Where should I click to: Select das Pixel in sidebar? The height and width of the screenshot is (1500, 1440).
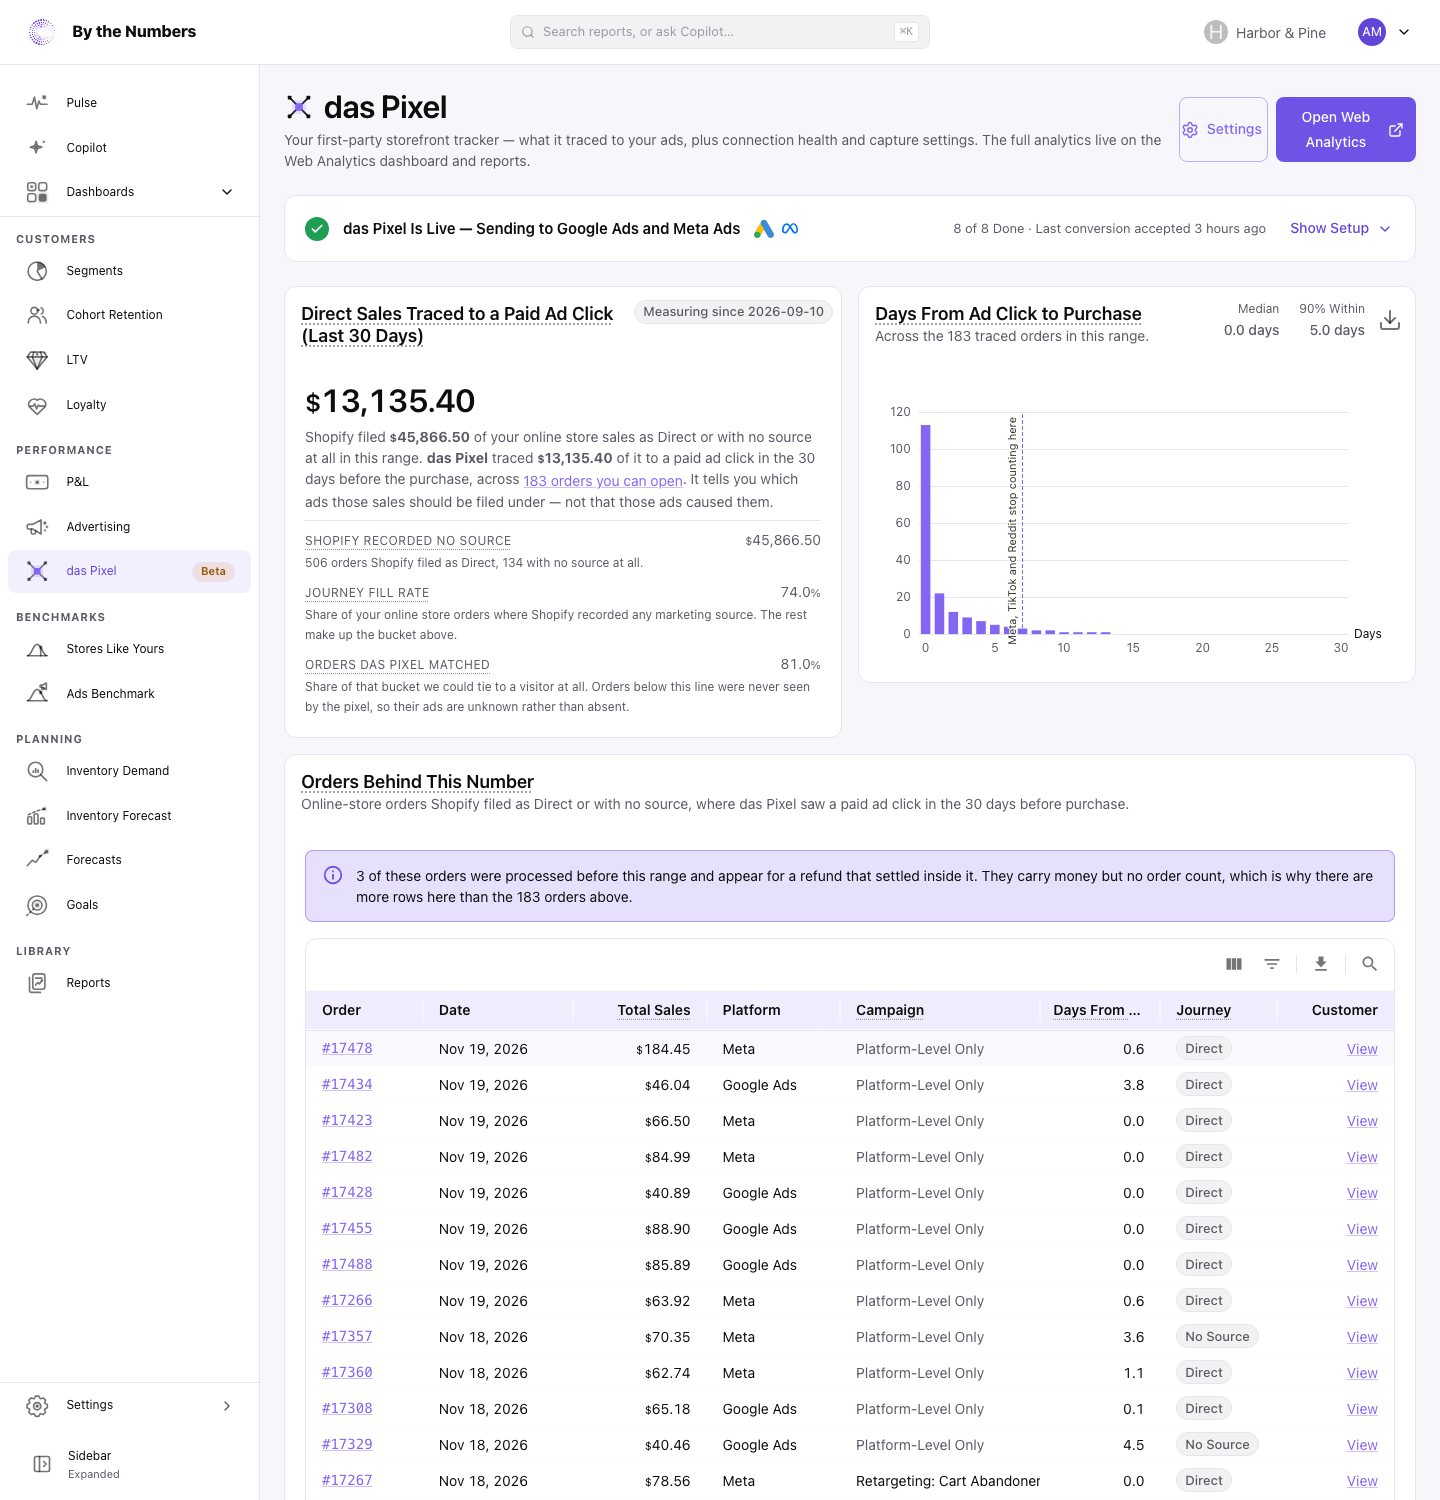(x=130, y=571)
